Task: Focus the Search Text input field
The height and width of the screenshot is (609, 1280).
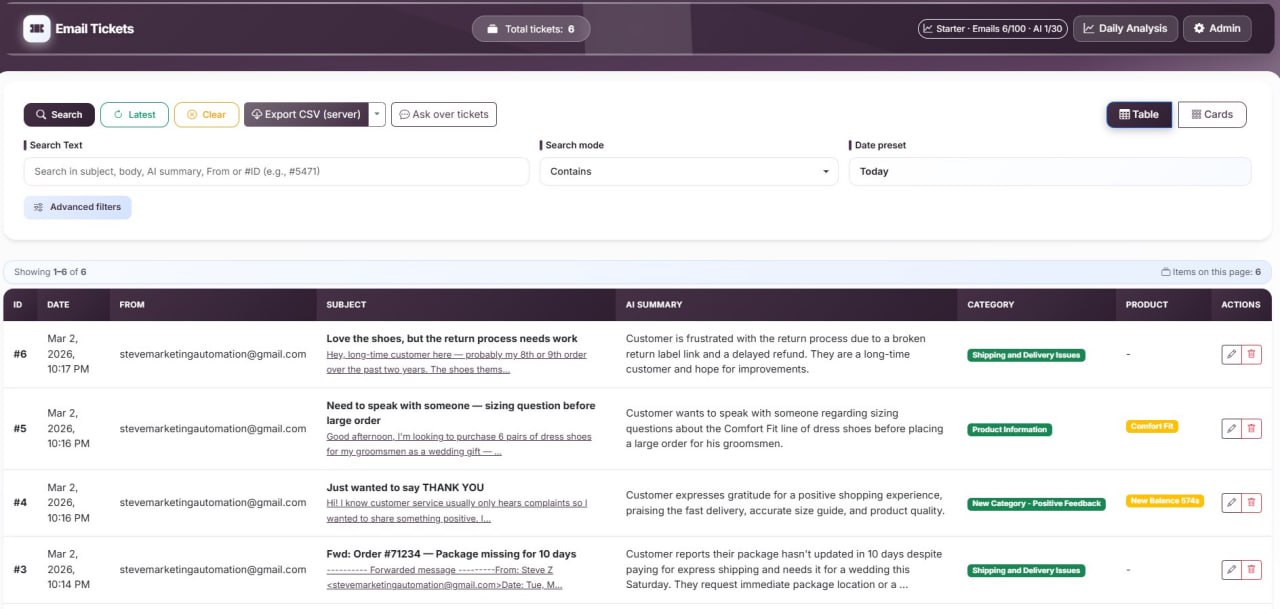Action: tap(276, 172)
